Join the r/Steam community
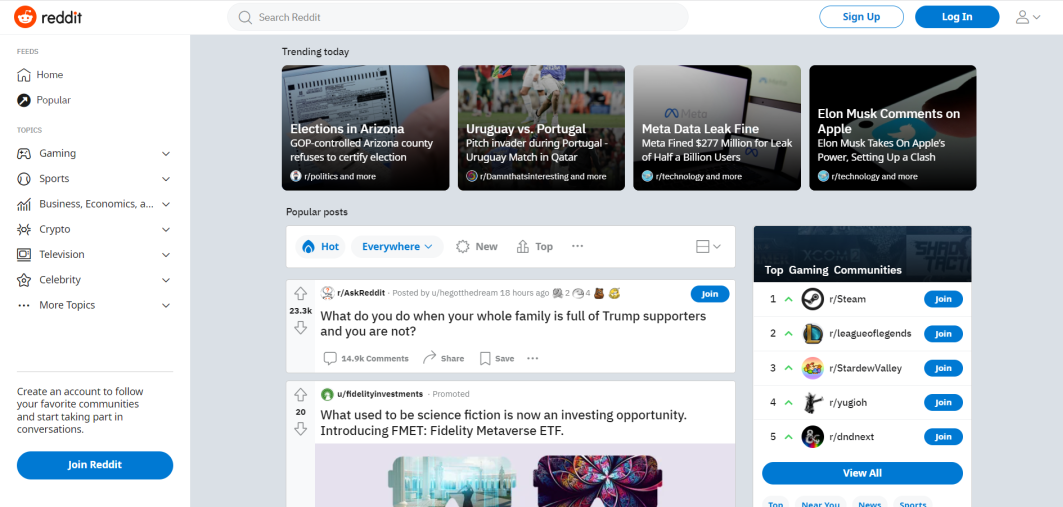The image size is (1063, 507). (943, 299)
